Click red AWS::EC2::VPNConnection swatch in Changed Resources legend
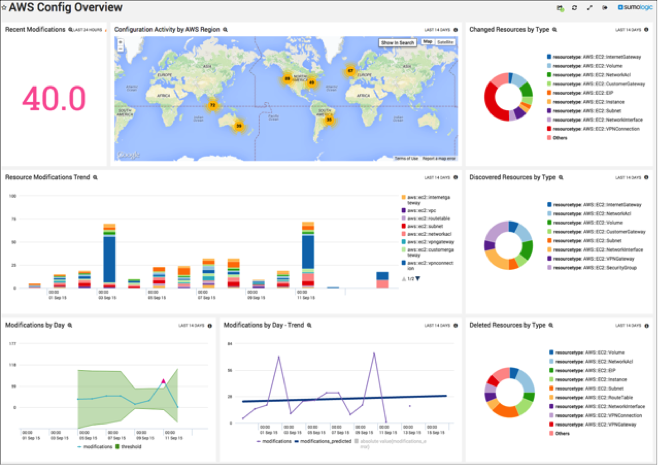The height and width of the screenshot is (465, 658). click(x=549, y=129)
